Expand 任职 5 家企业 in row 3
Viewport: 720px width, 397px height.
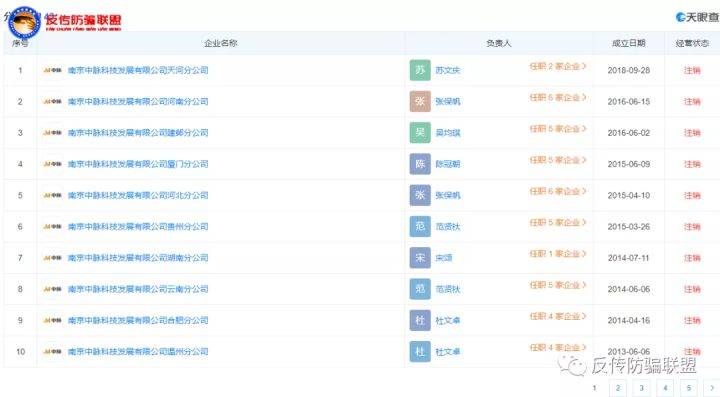(558, 129)
